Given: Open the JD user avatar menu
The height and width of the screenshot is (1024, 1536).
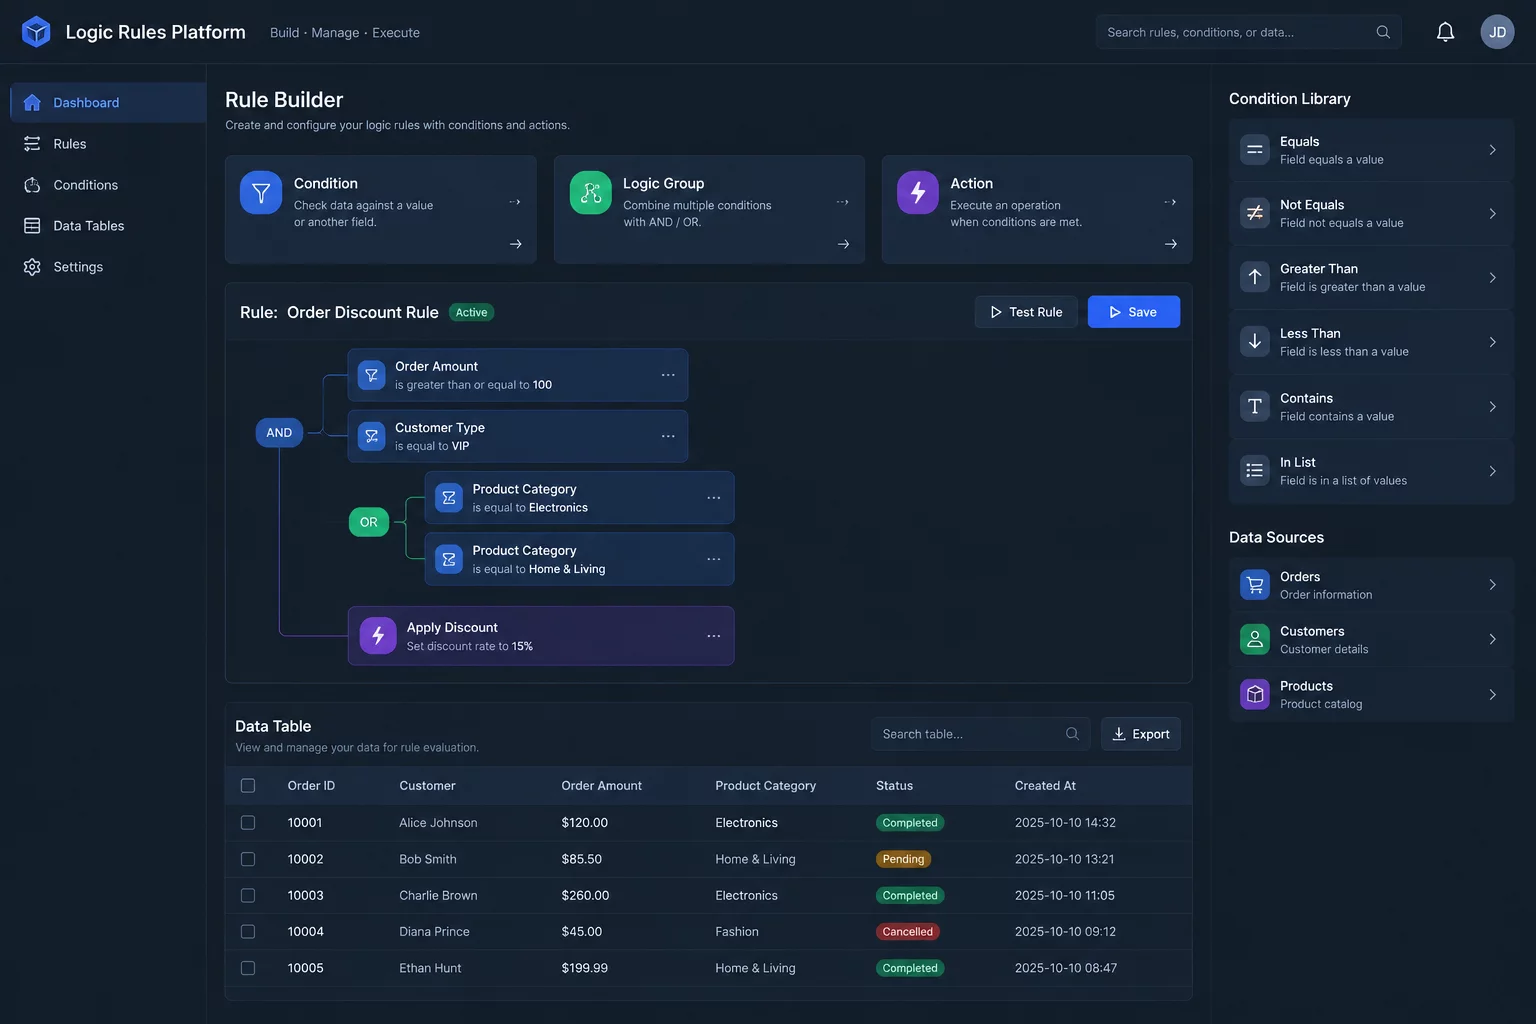Looking at the screenshot, I should click(1497, 32).
